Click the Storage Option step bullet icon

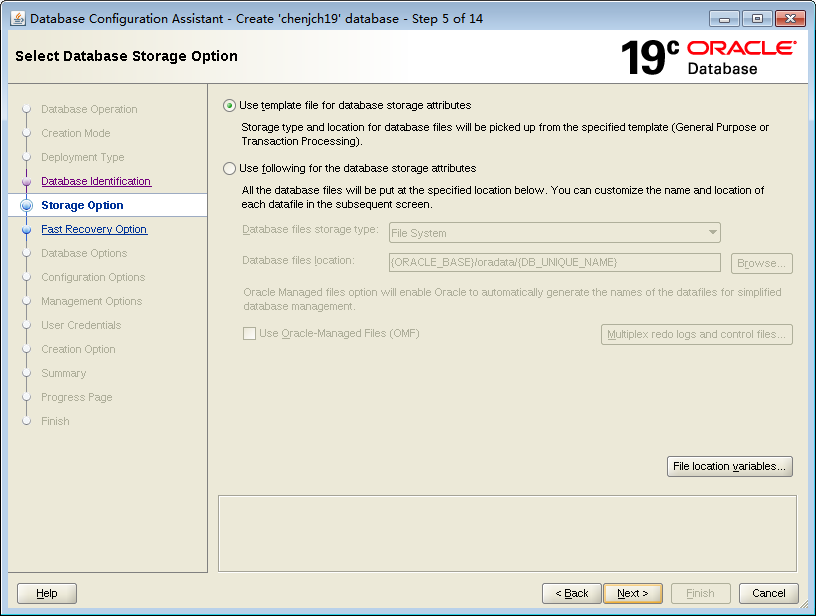pyautogui.click(x=26, y=205)
